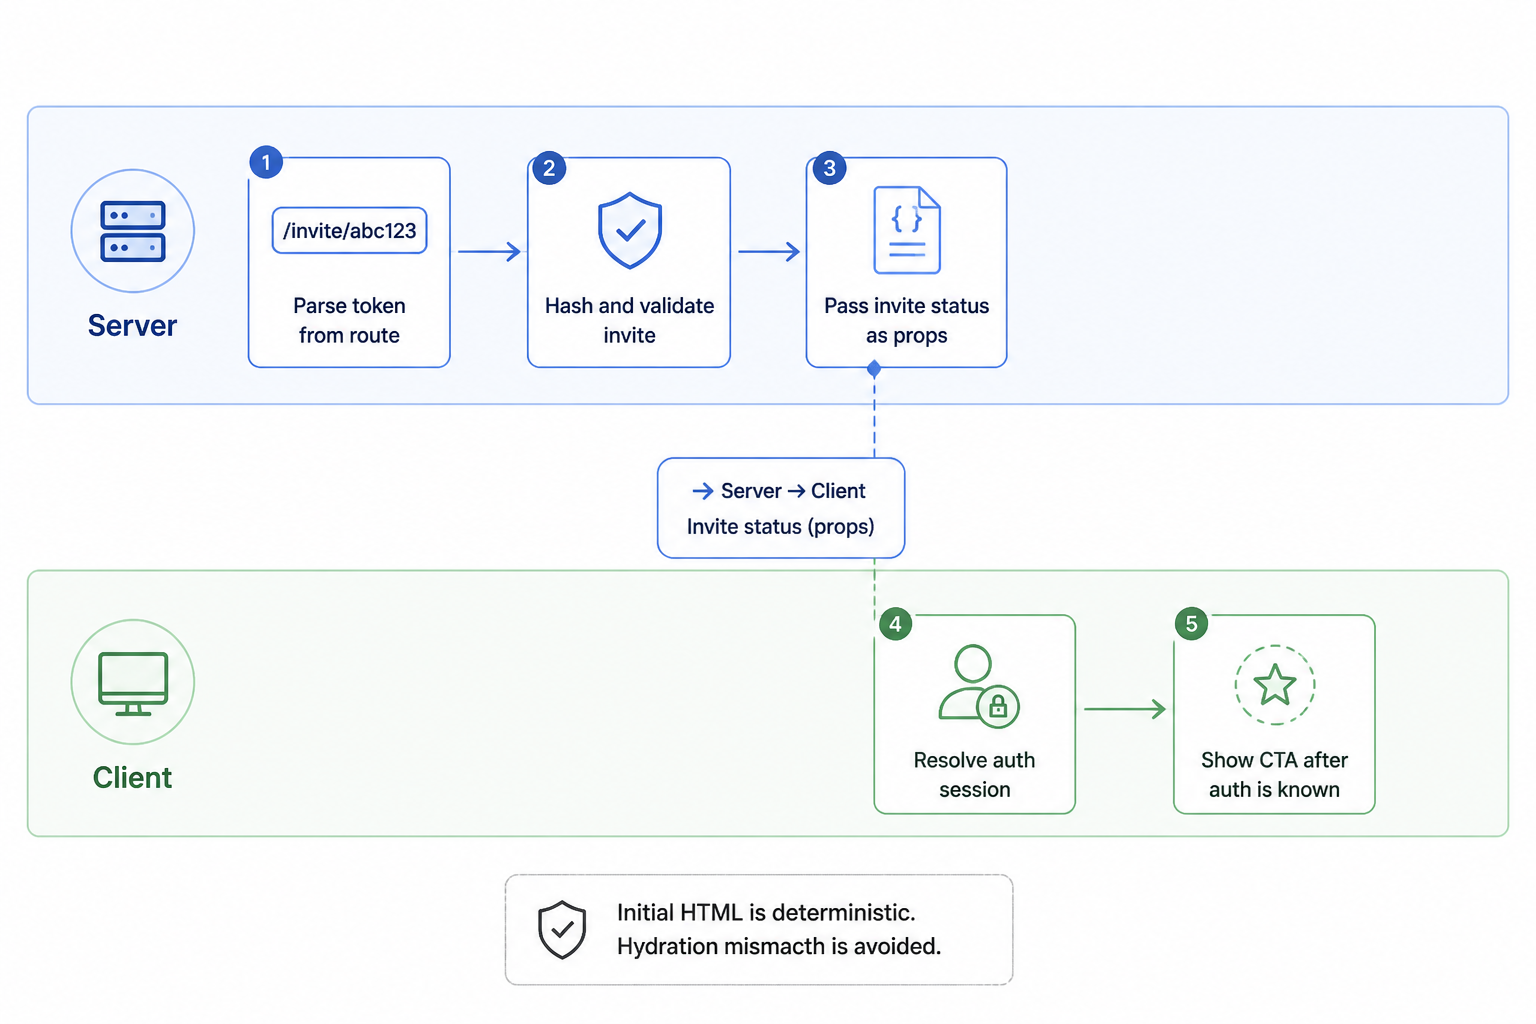
Task: Click the Client label
Action: [x=132, y=778]
